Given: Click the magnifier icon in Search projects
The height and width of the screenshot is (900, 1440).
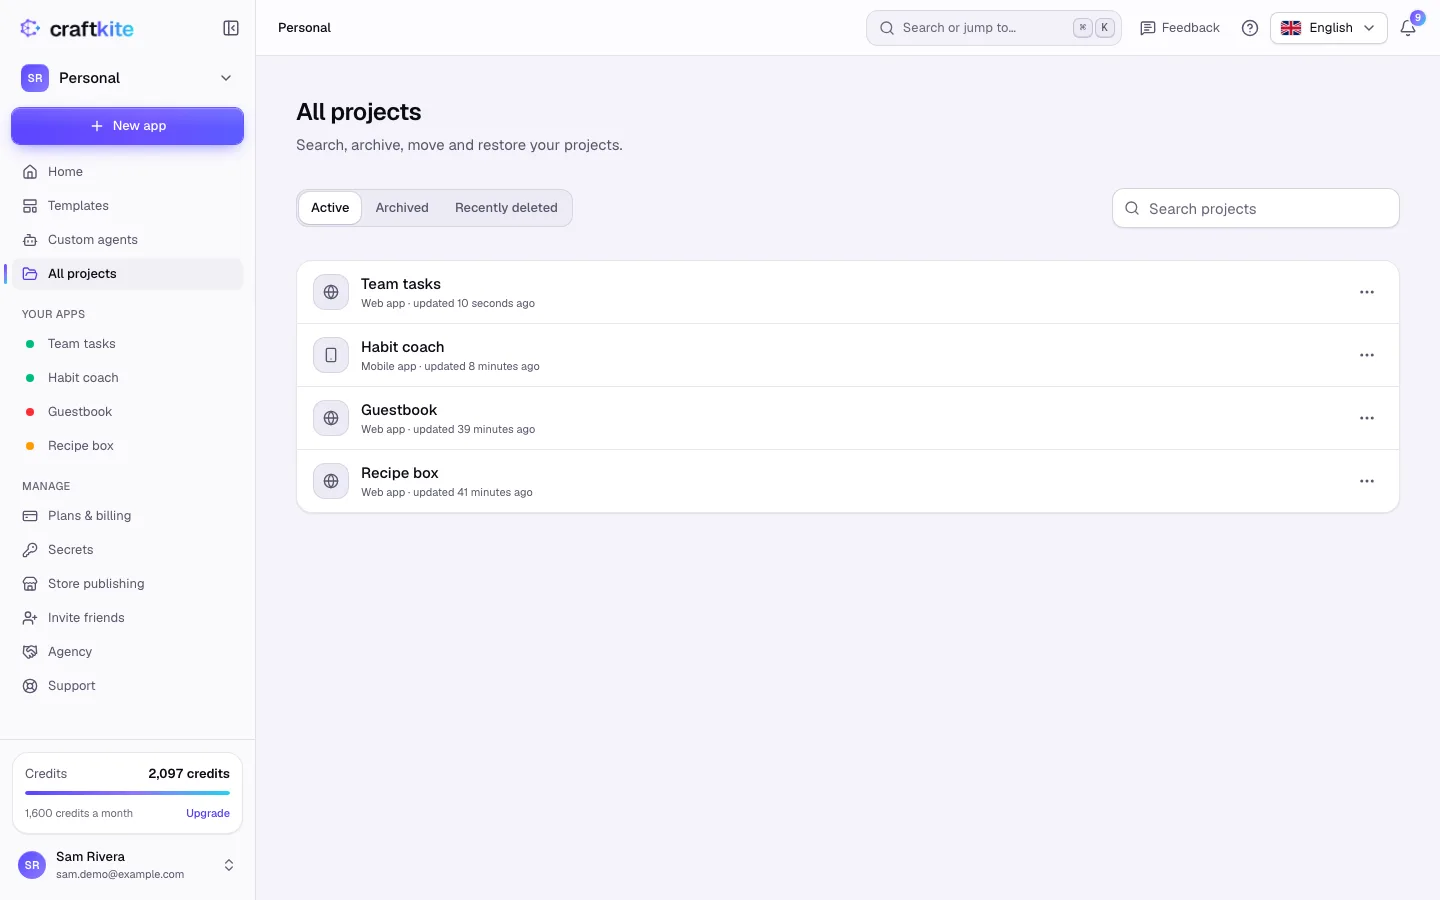Looking at the screenshot, I should click(x=1132, y=208).
